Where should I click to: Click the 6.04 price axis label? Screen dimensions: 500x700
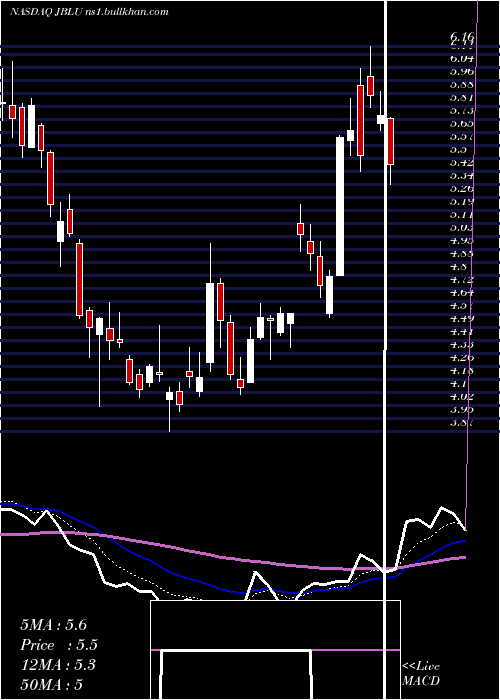point(462,58)
